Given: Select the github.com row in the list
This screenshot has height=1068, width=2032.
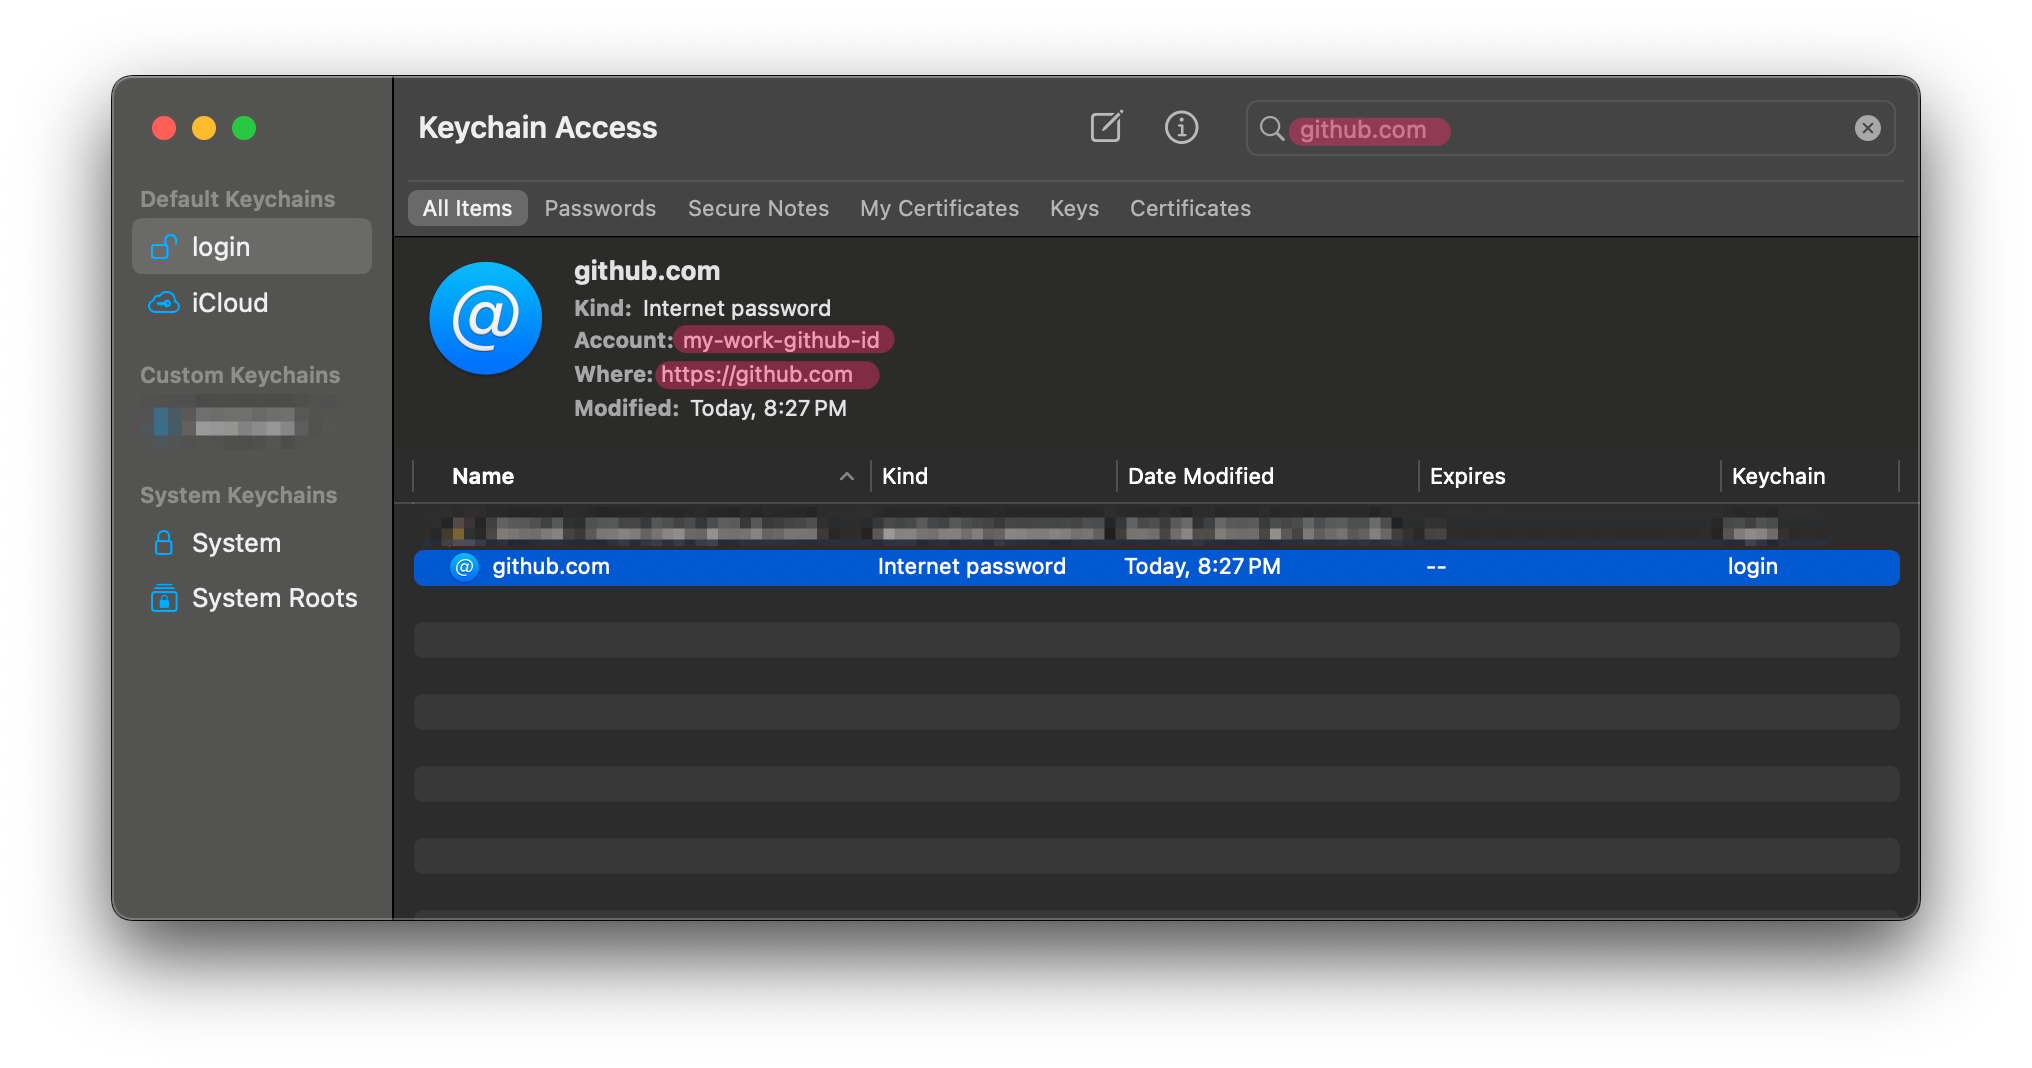Looking at the screenshot, I should (1156, 567).
